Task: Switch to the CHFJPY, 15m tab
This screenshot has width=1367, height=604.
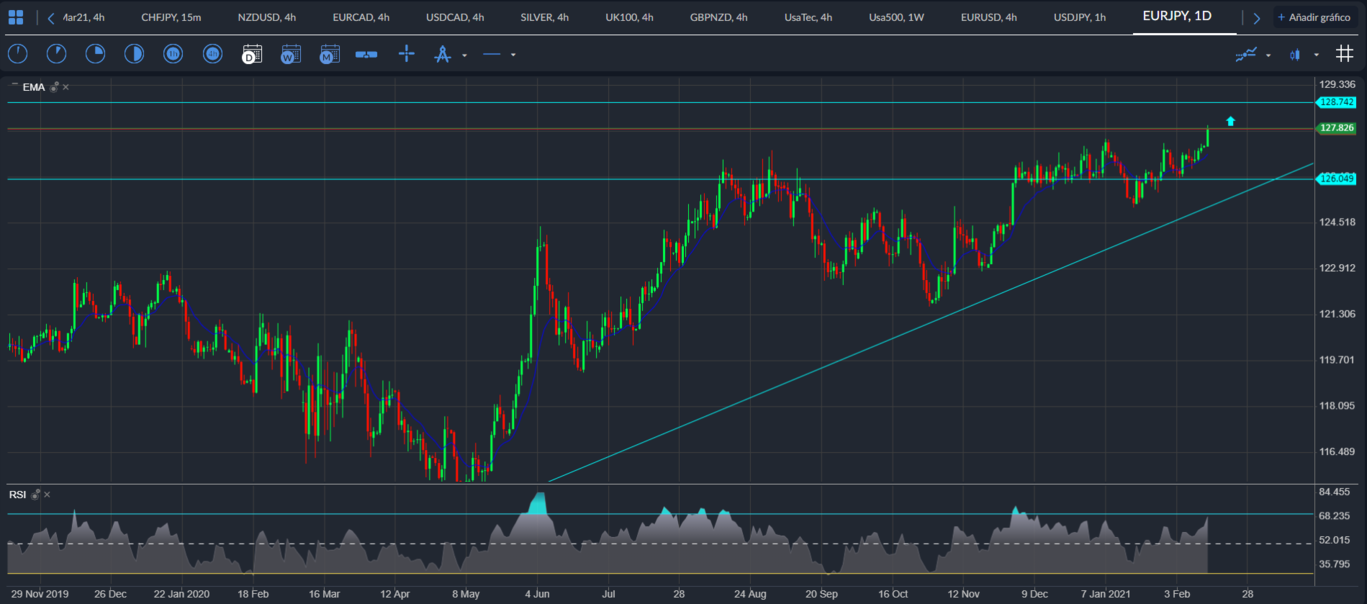Action: click(171, 17)
